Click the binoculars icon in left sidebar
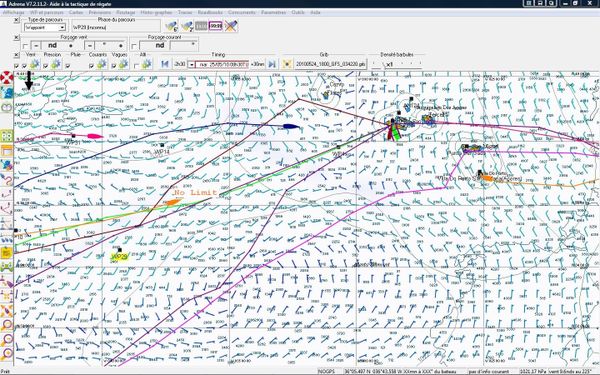This screenshot has height=375, width=600. [7, 108]
